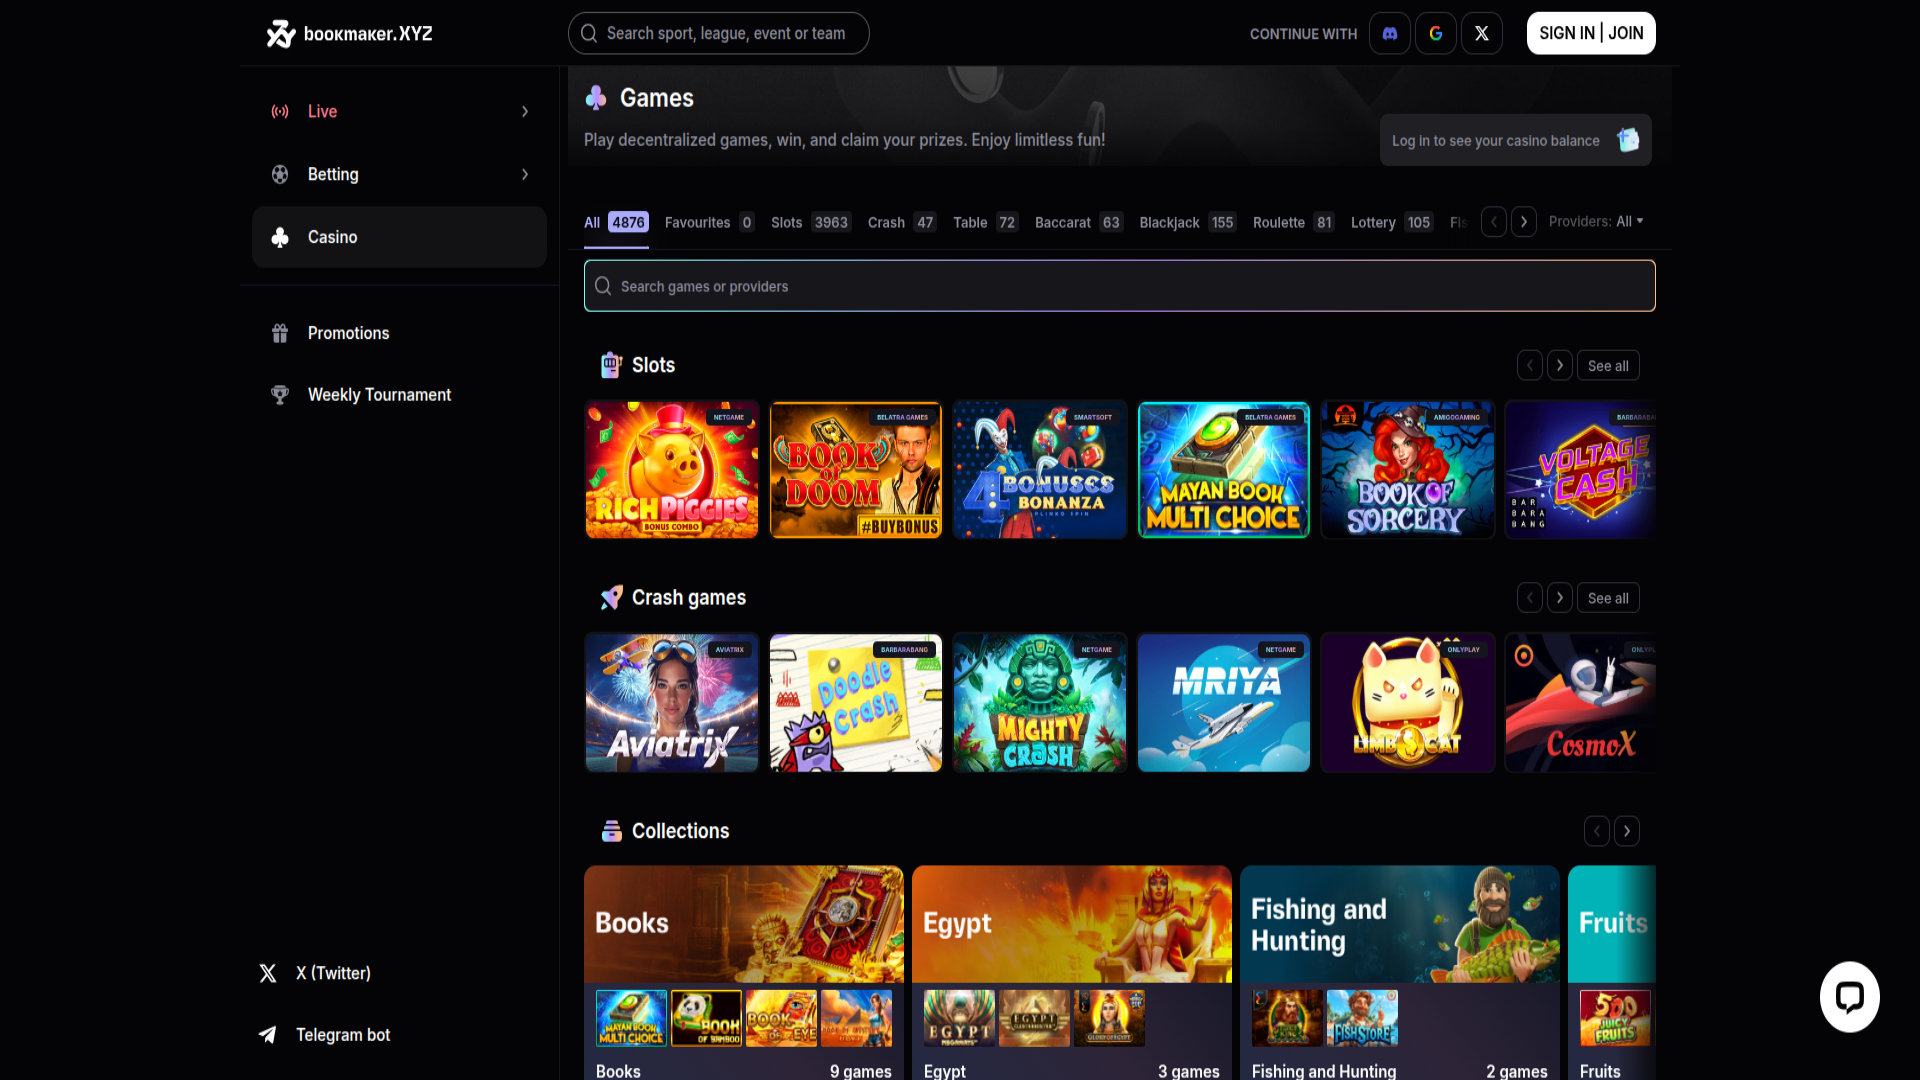The width and height of the screenshot is (1920, 1080).
Task: Select the Live section icon in sidebar
Action: point(280,111)
